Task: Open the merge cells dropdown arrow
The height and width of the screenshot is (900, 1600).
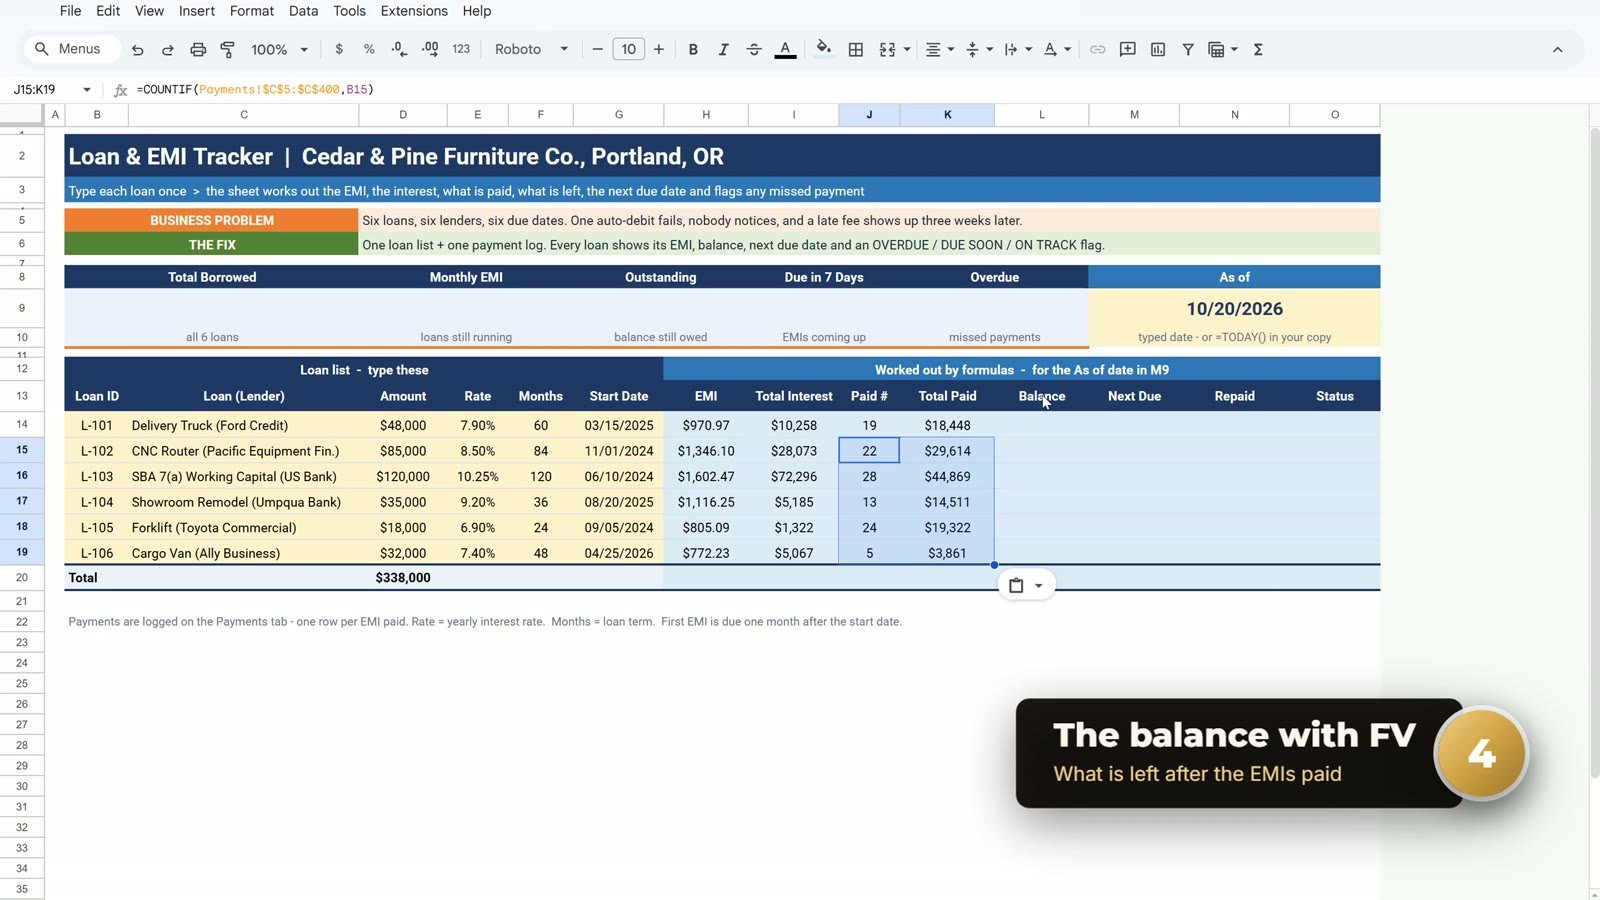Action: 907,49
